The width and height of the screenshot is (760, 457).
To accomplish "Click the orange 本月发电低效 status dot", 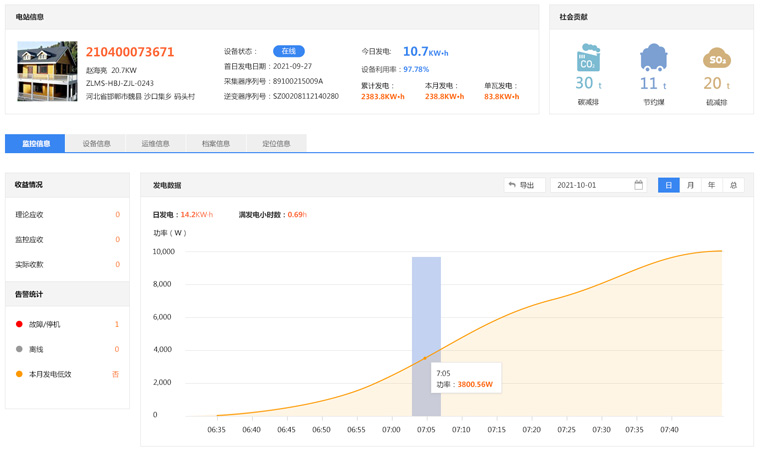I will pos(19,374).
